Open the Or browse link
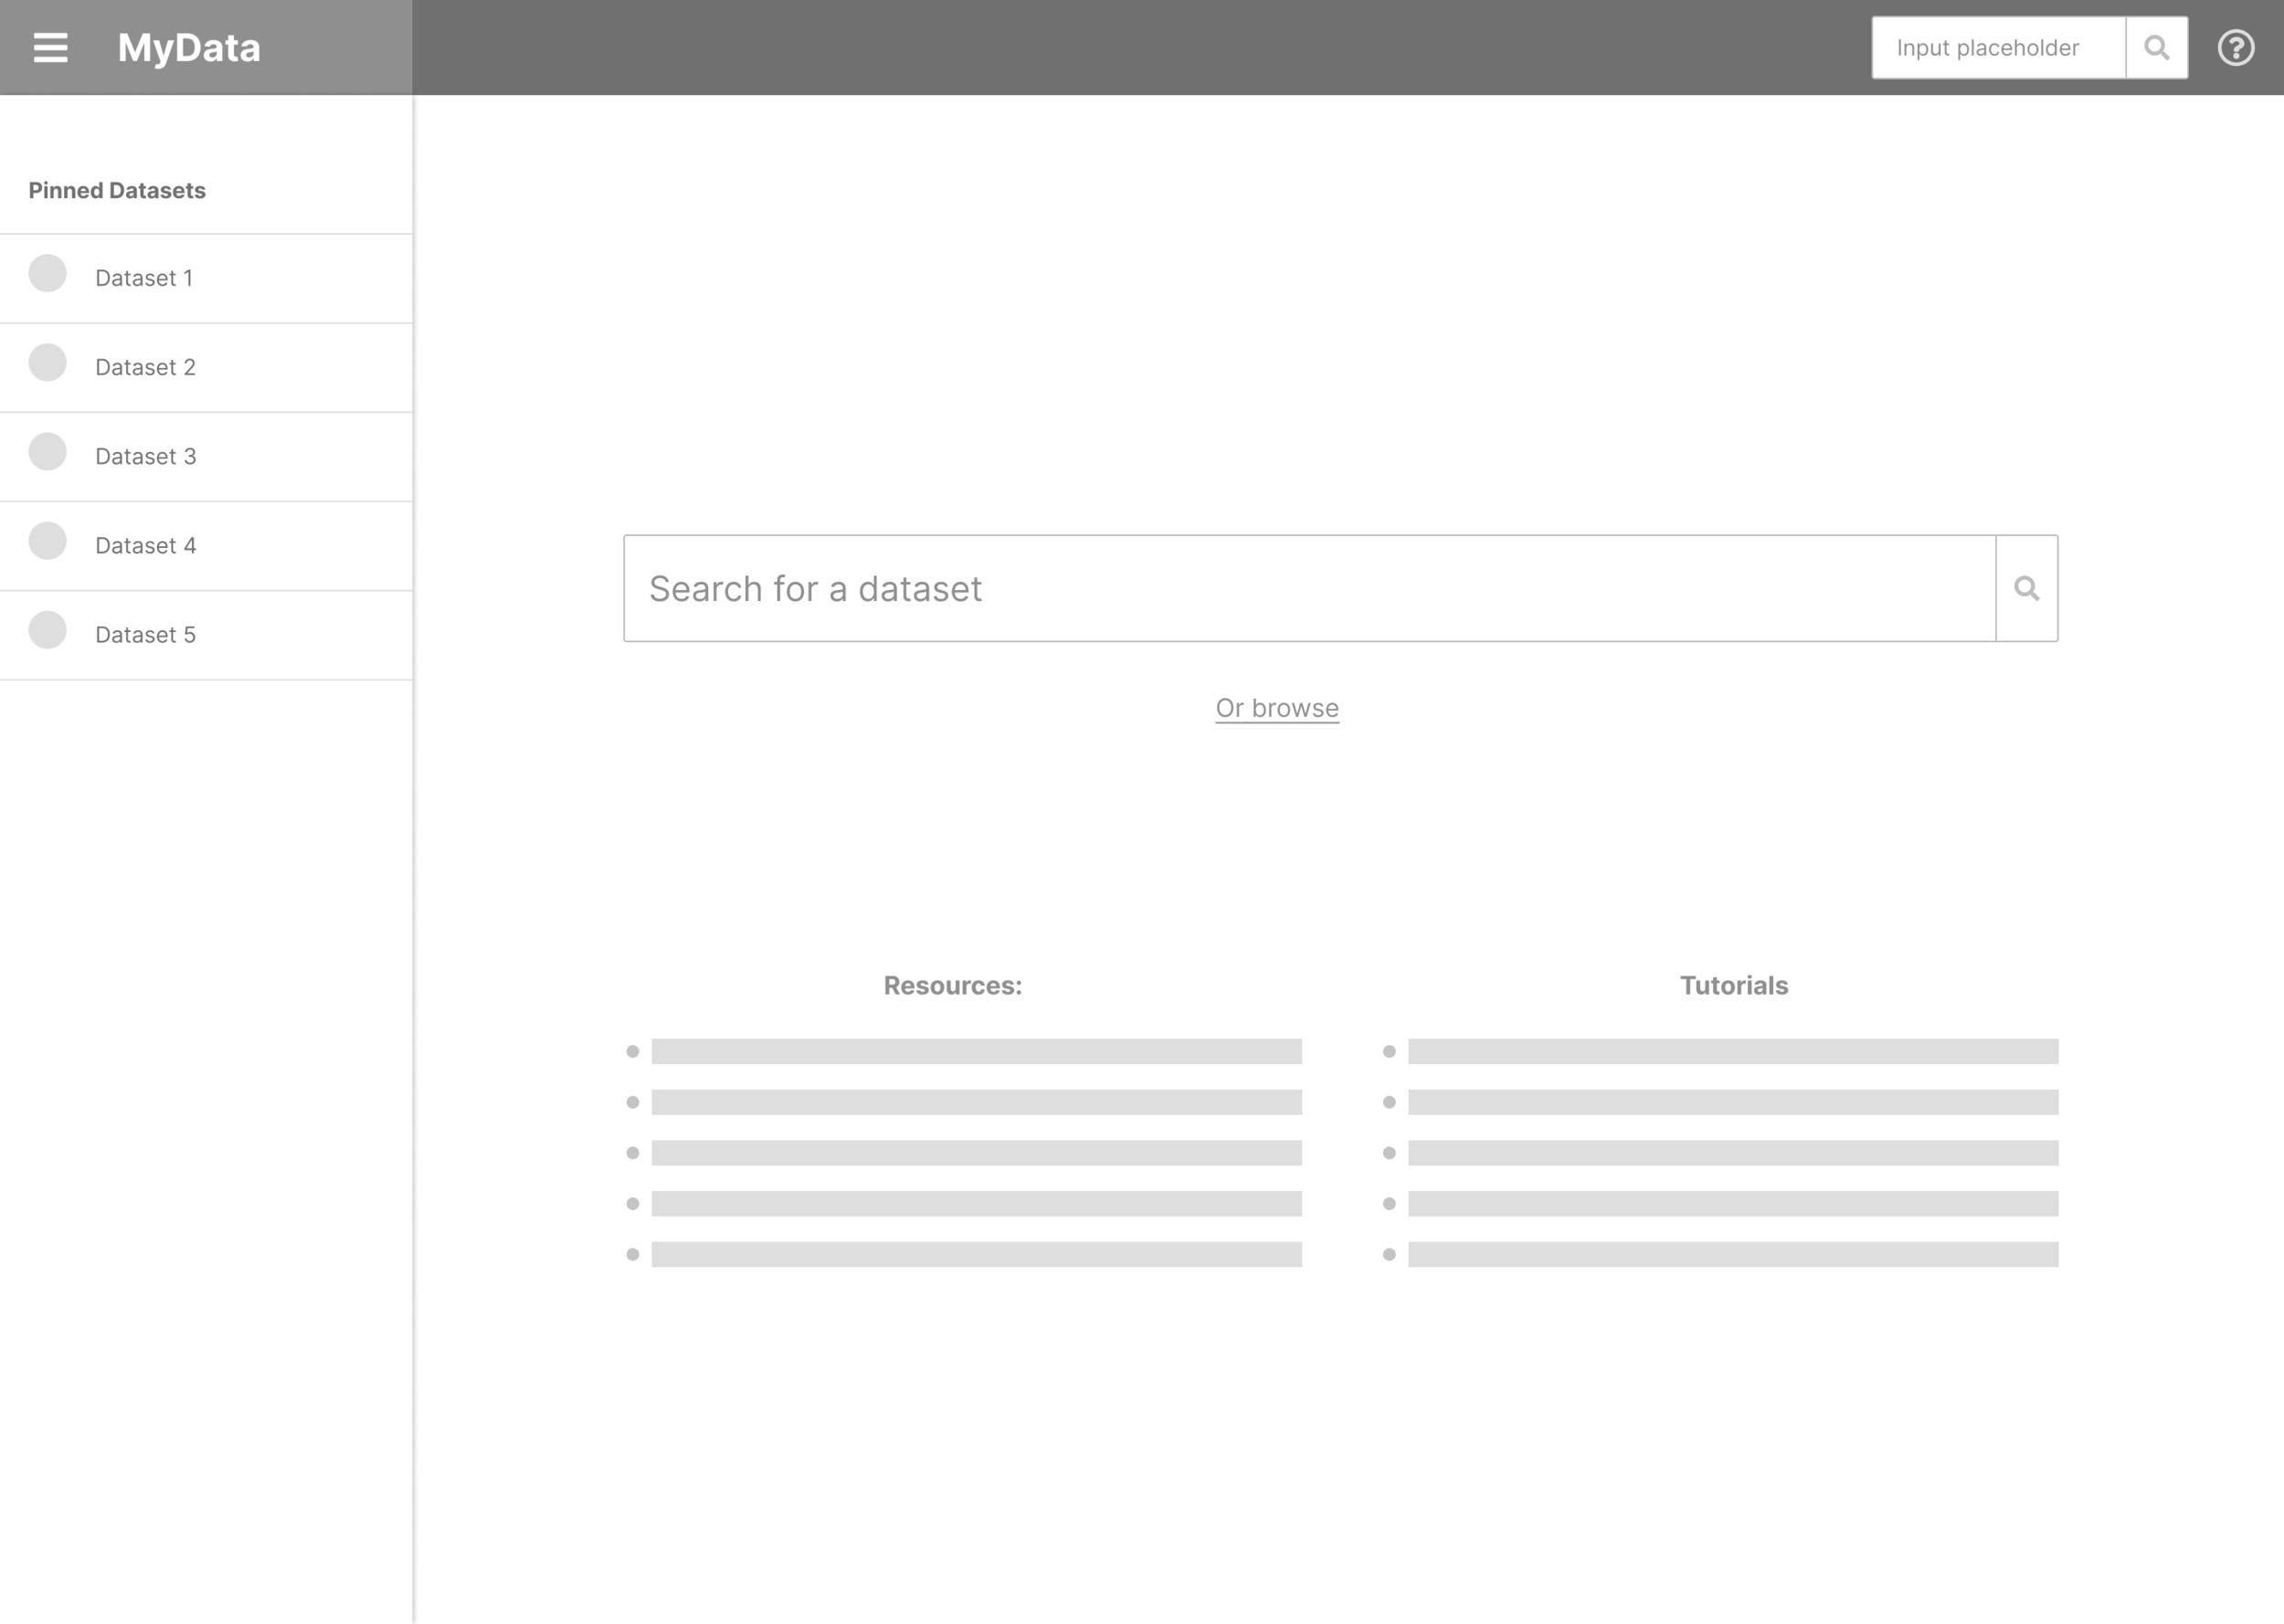The width and height of the screenshot is (2284, 1624). tap(1277, 708)
